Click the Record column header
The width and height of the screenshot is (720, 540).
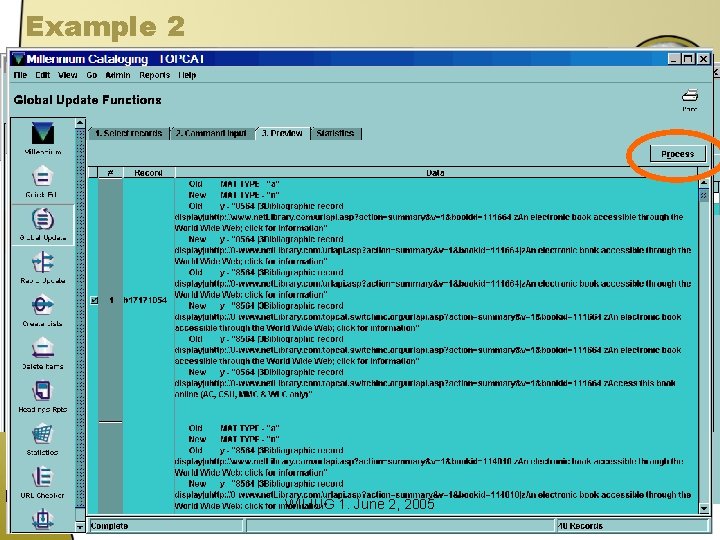tap(148, 173)
